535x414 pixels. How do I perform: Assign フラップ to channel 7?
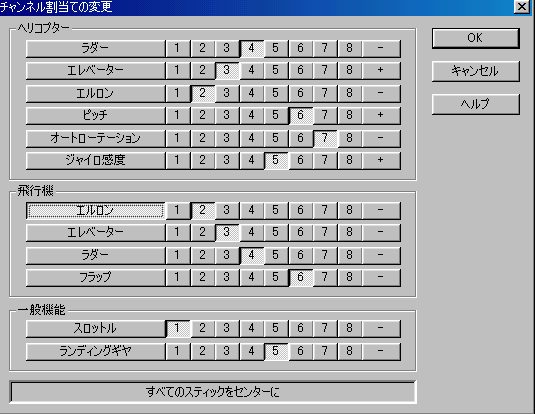(325, 277)
